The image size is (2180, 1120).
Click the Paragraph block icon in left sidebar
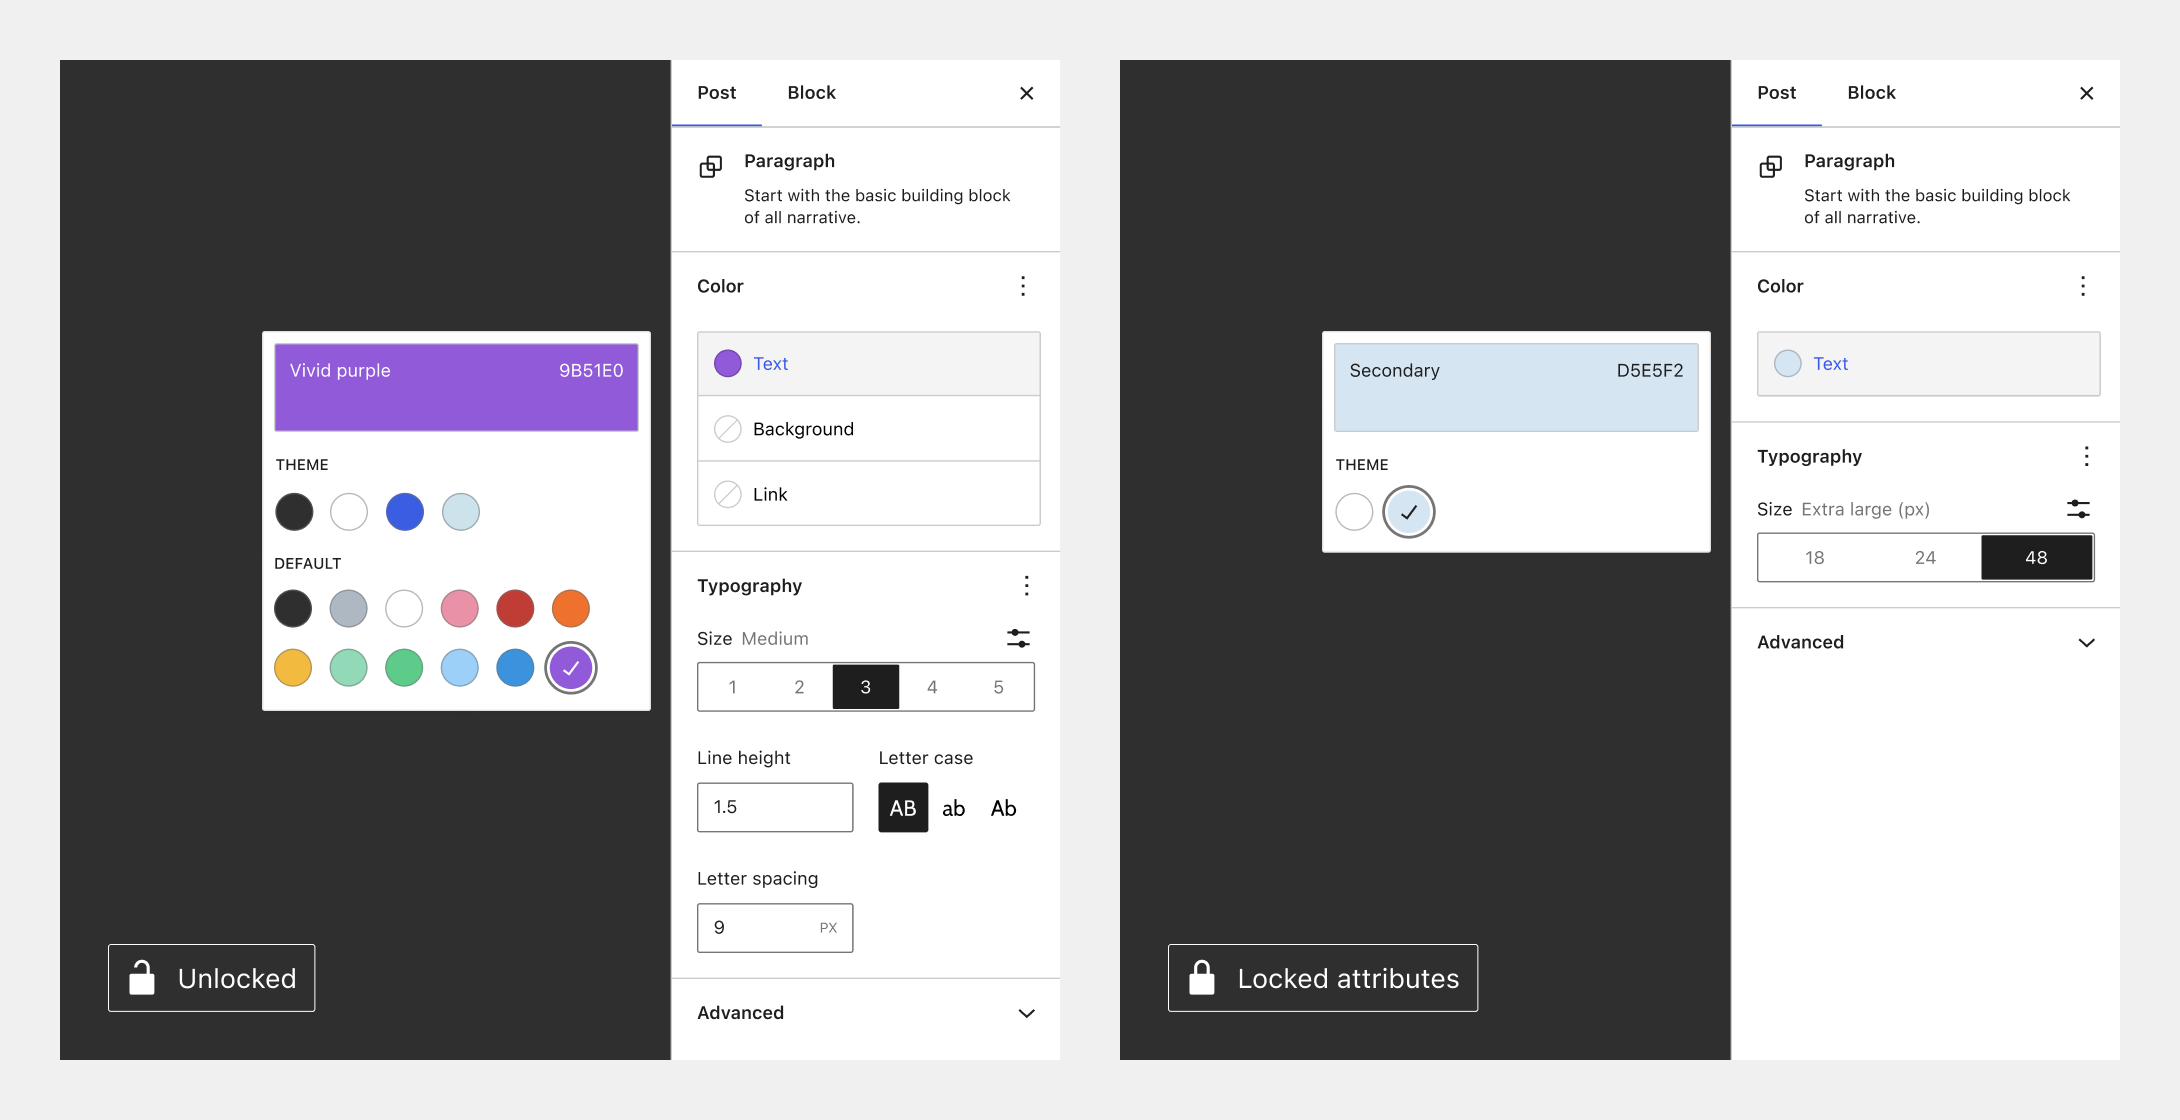tap(710, 166)
